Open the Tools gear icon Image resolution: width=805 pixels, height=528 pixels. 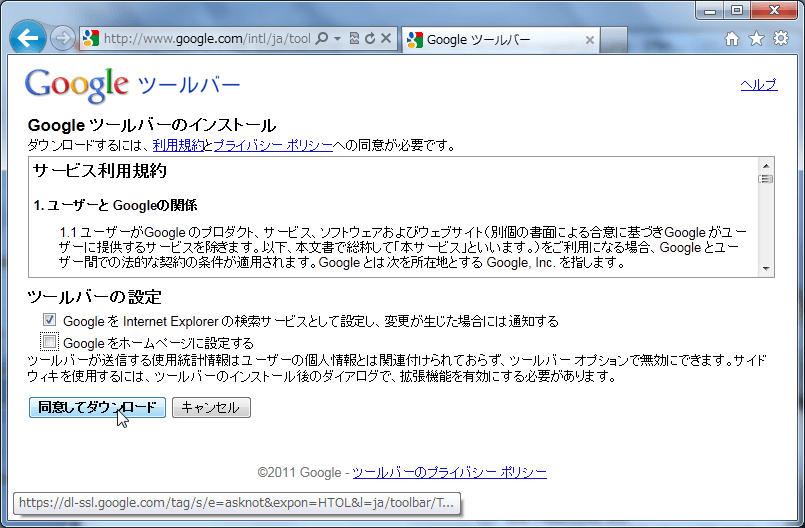point(781,39)
